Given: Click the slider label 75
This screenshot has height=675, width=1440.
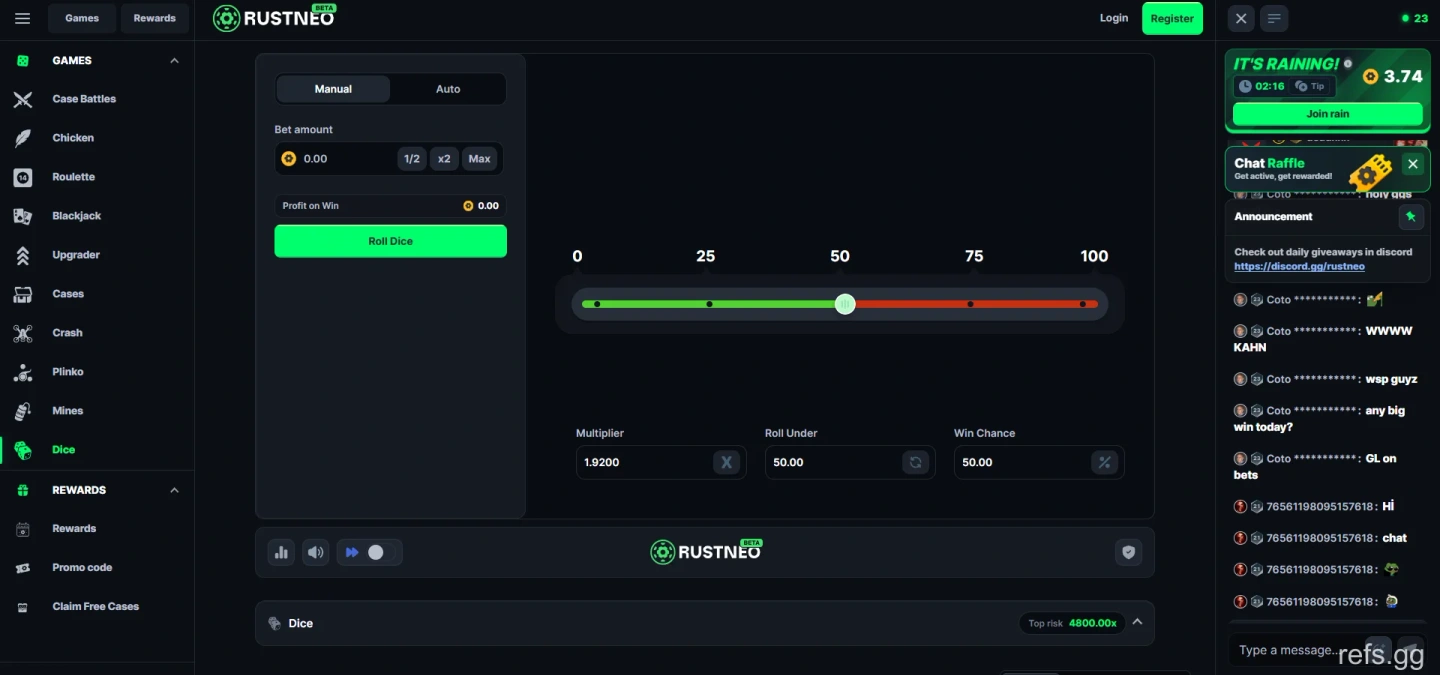Looking at the screenshot, I should [x=974, y=256].
